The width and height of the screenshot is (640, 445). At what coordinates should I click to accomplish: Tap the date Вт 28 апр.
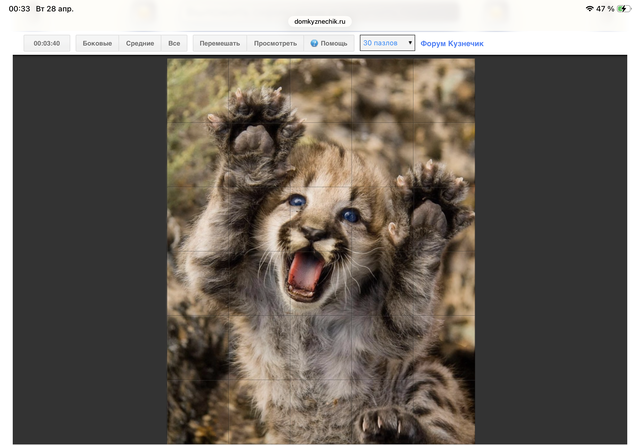click(54, 9)
